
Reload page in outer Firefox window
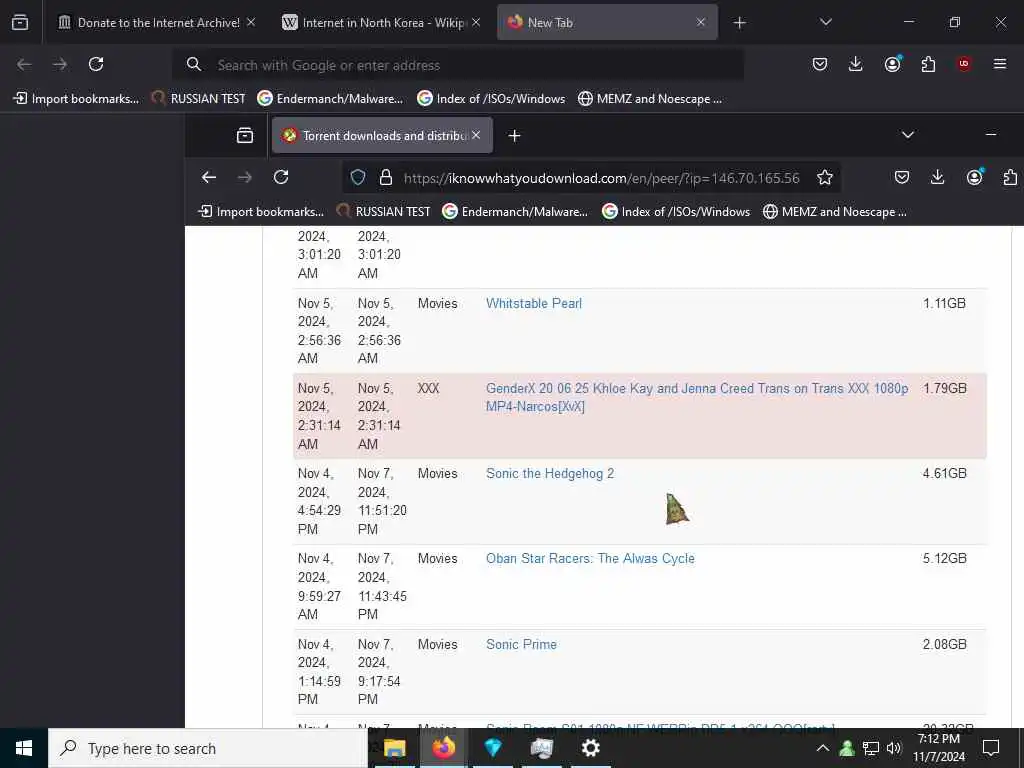pos(96,64)
